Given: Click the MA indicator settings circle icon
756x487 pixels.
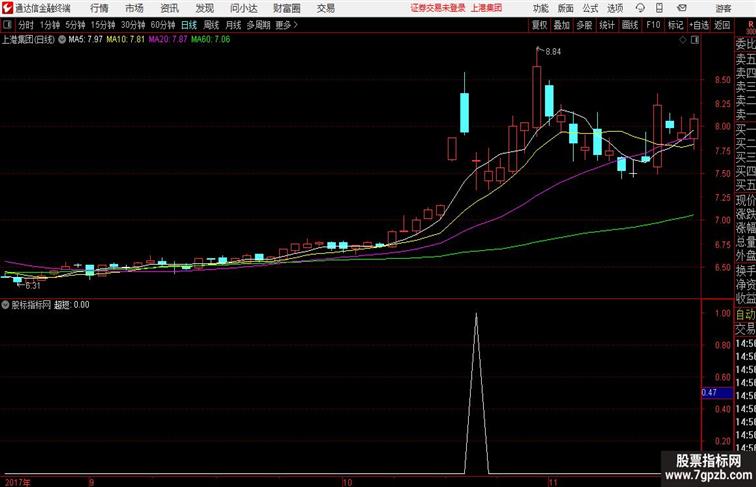Looking at the screenshot, I should pyautogui.click(x=62, y=40).
